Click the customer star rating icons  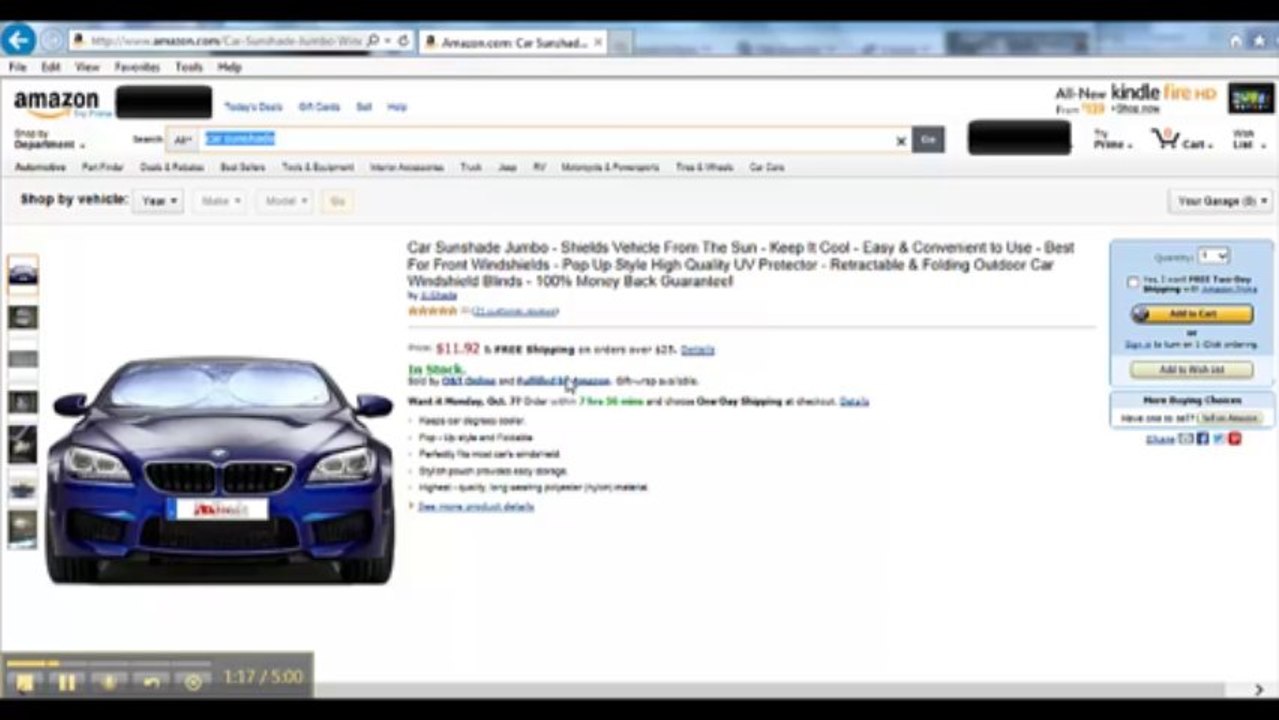pyautogui.click(x=432, y=311)
